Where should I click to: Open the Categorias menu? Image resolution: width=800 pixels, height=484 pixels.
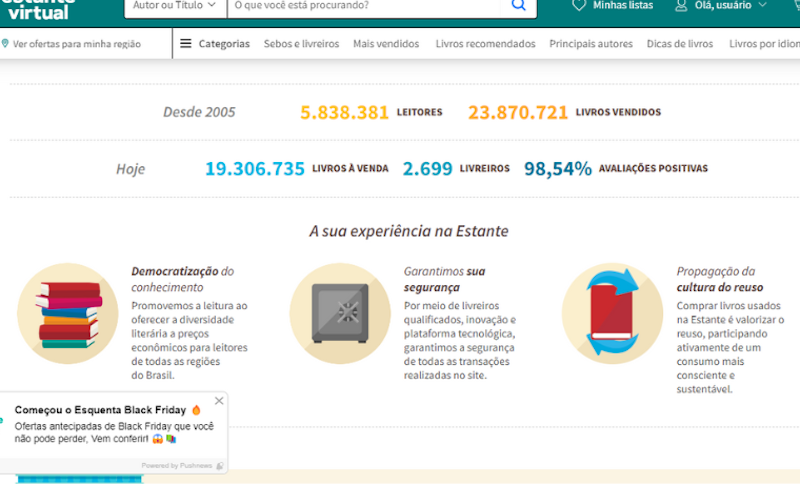point(224,44)
